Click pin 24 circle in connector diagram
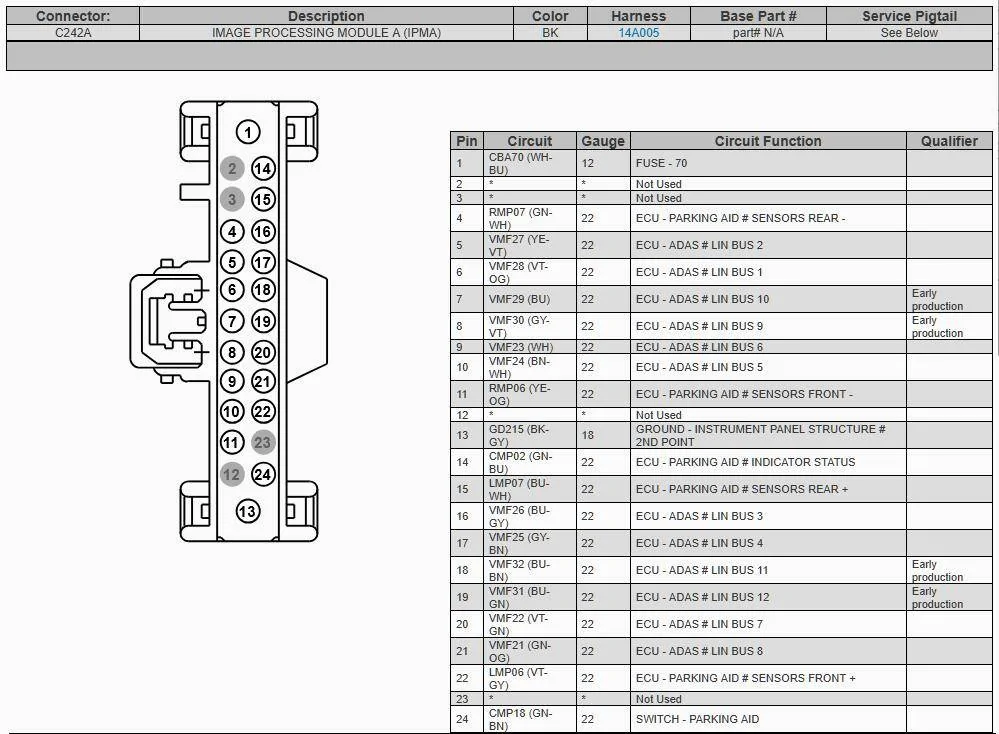 (263, 474)
